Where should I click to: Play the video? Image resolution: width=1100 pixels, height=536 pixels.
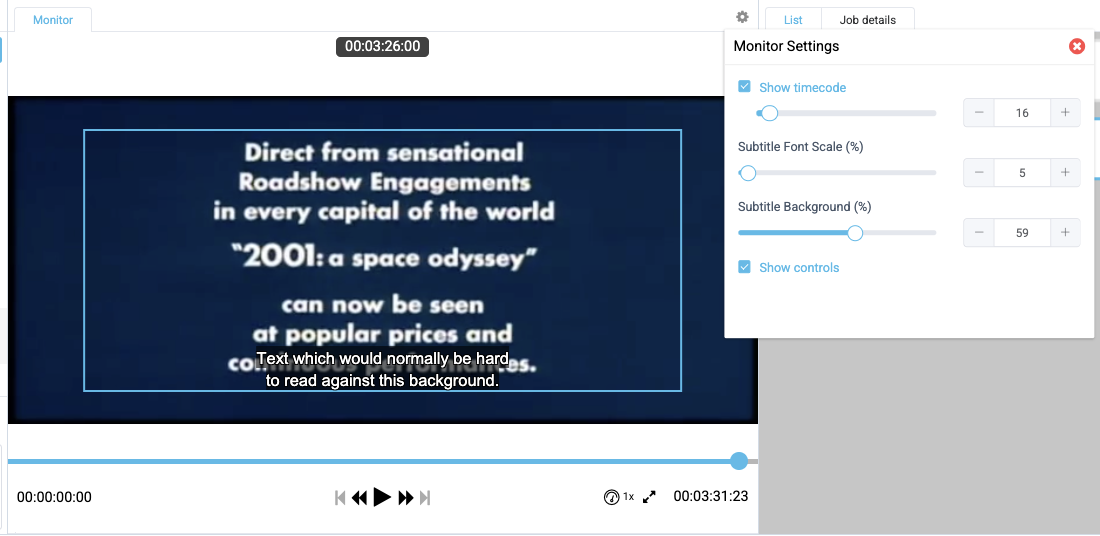point(382,497)
